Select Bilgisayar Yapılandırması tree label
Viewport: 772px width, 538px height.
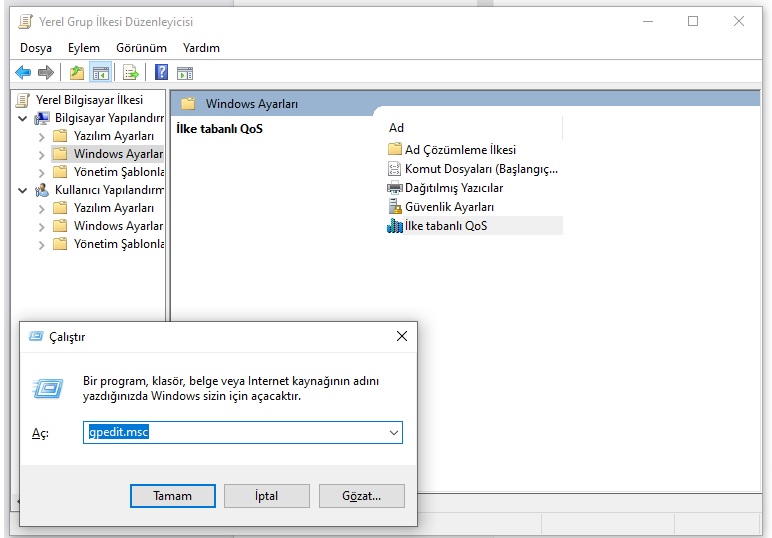point(109,118)
